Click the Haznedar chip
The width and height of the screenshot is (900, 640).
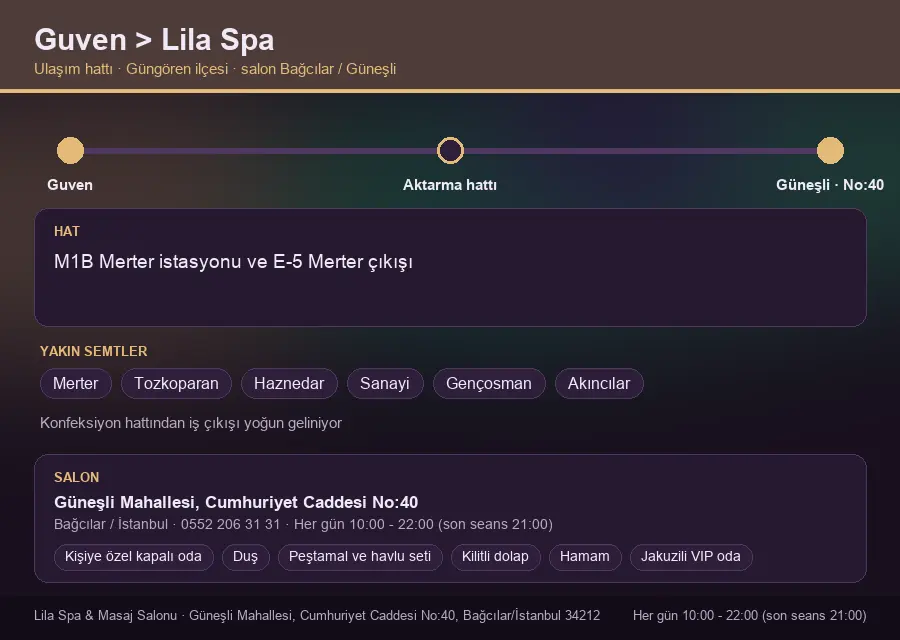click(x=289, y=383)
